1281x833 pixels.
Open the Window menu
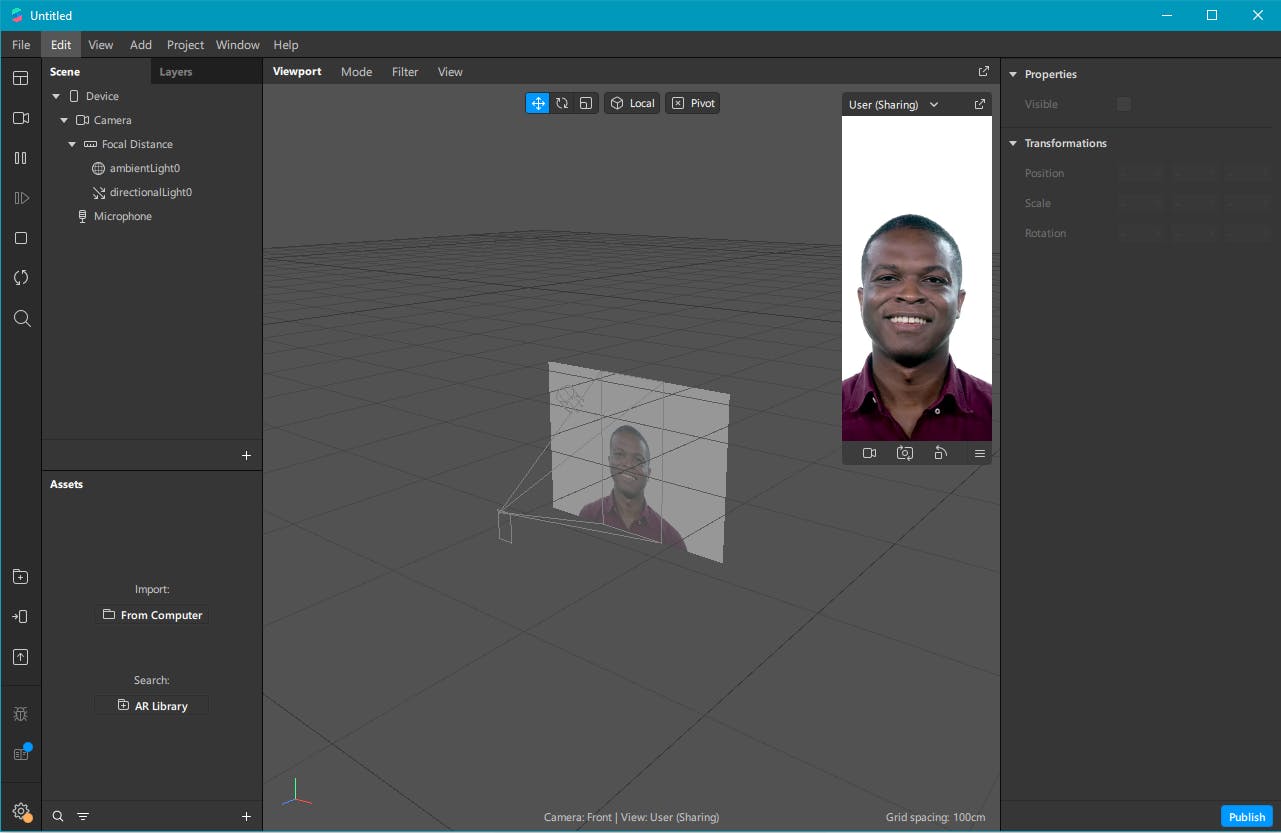tap(238, 45)
